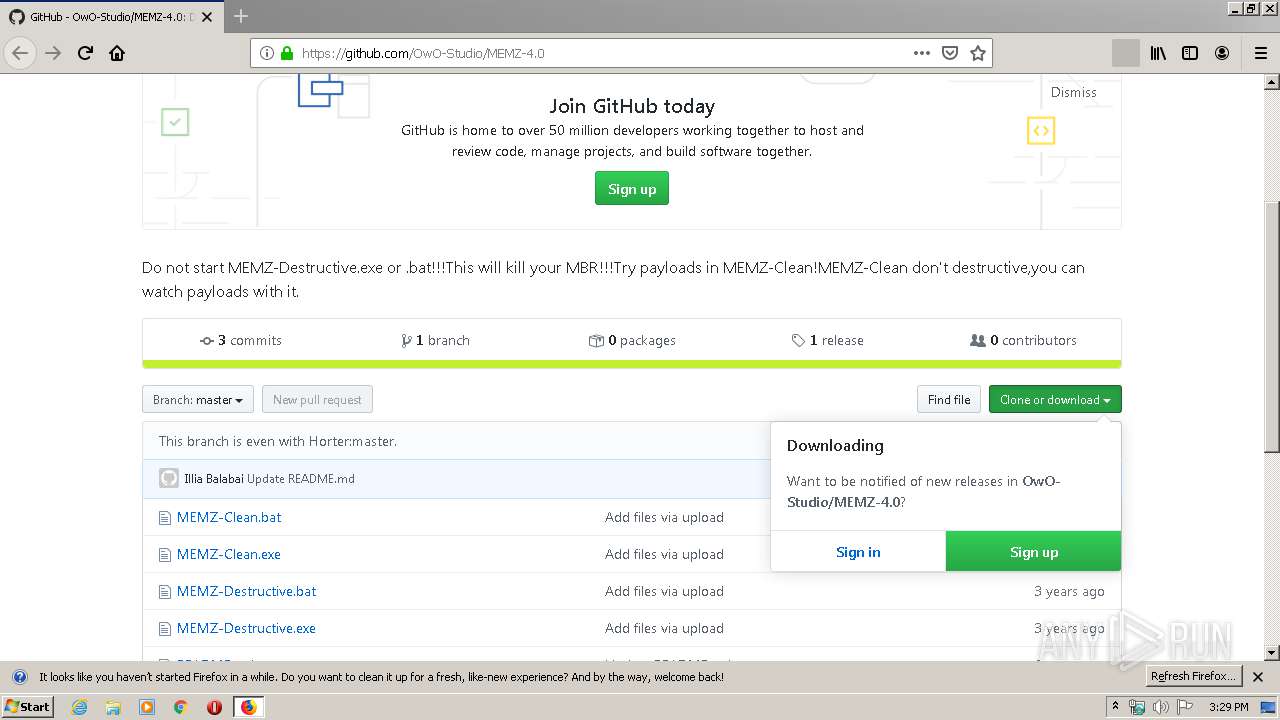Screen dimensions: 1280x720
Task: Click the Refresh Firefox… button
Action: click(x=1194, y=677)
